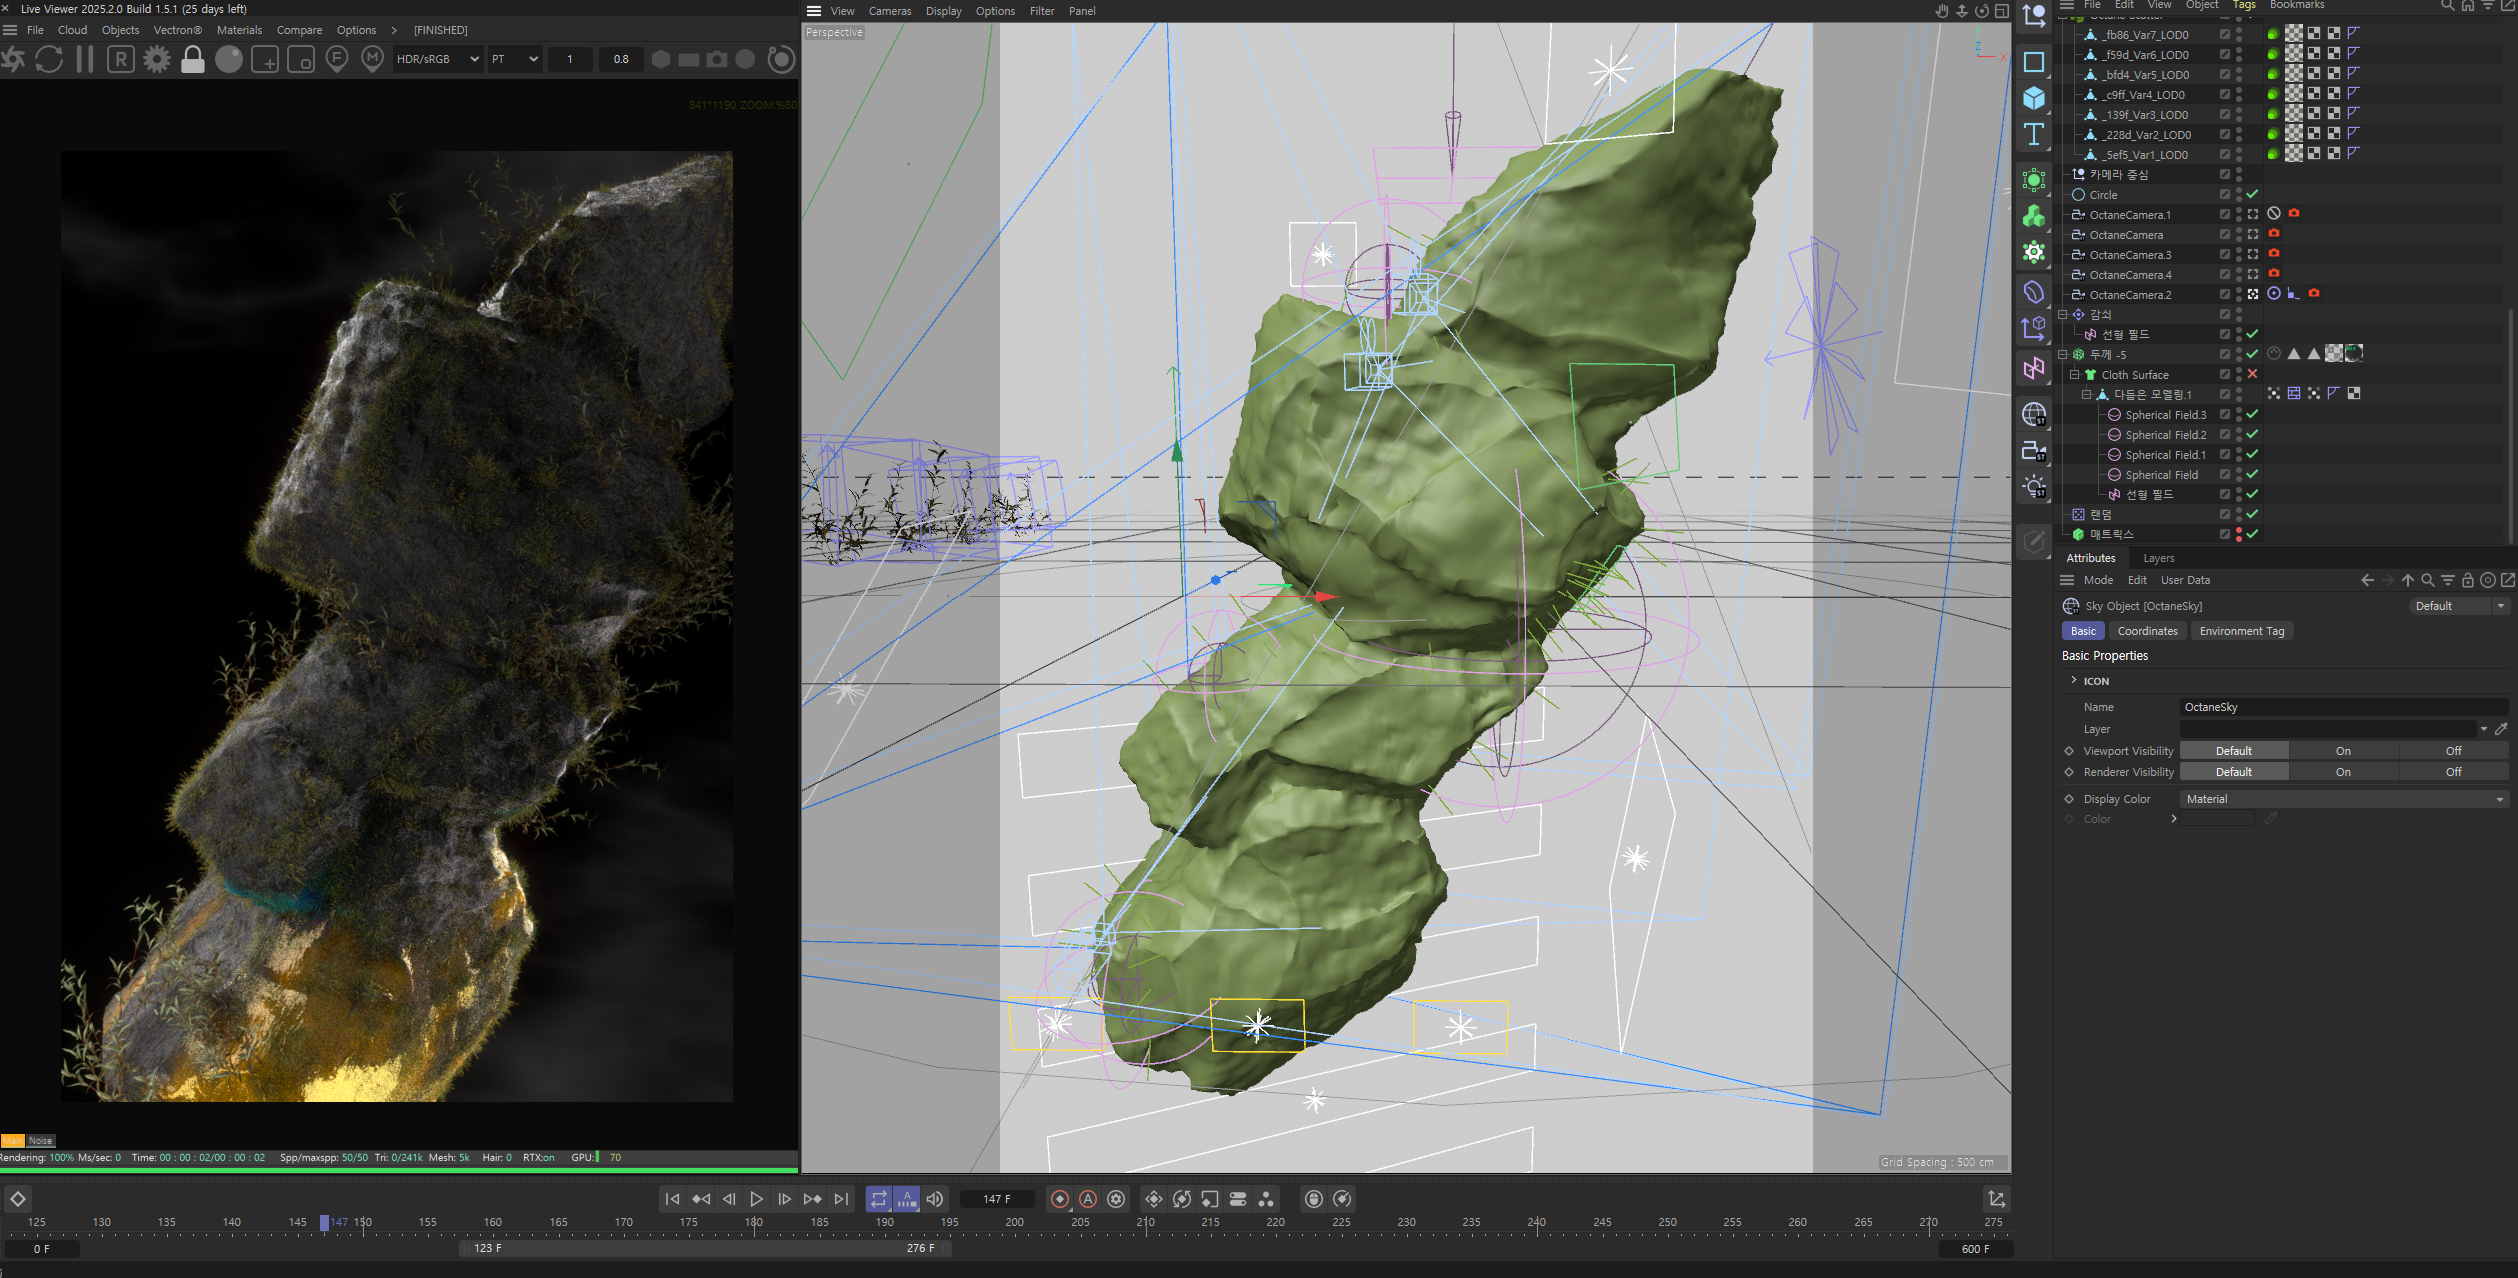
Task: Select Cloth Surface object in tree
Action: (x=2135, y=375)
